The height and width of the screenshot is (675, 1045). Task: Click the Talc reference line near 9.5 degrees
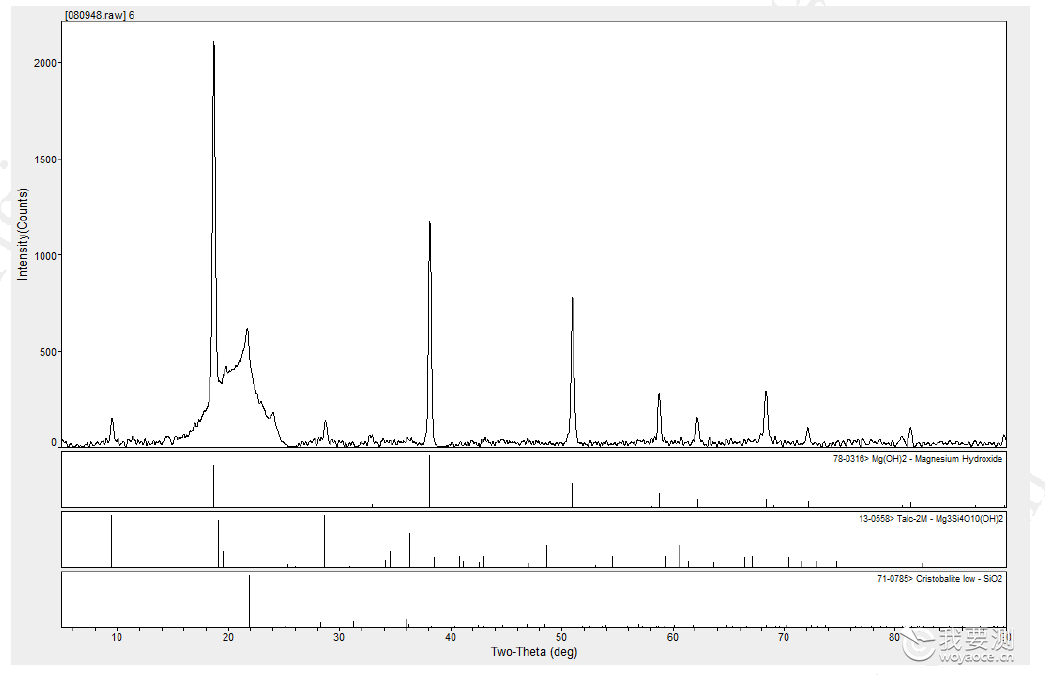point(111,541)
